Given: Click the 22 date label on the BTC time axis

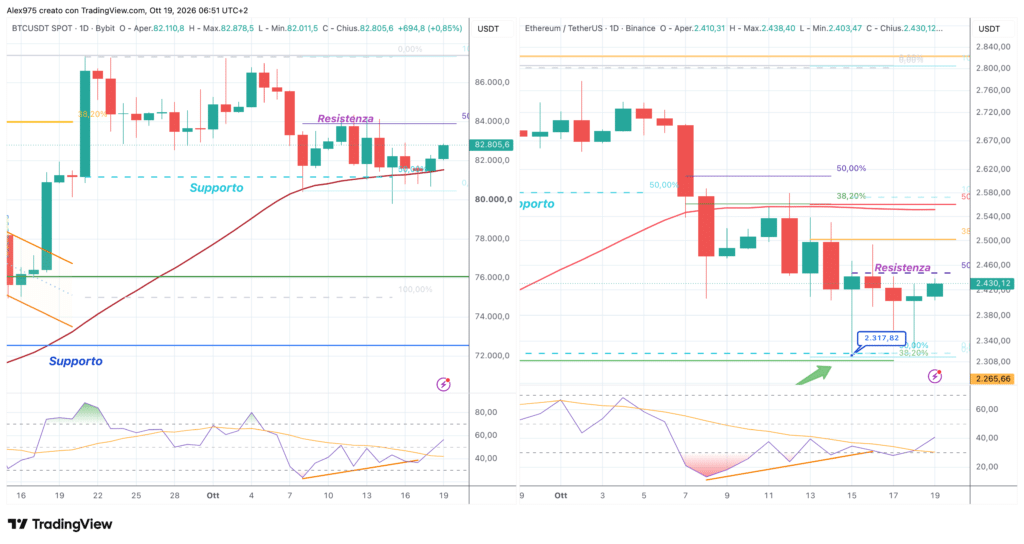Looking at the screenshot, I should pyautogui.click(x=97, y=496).
